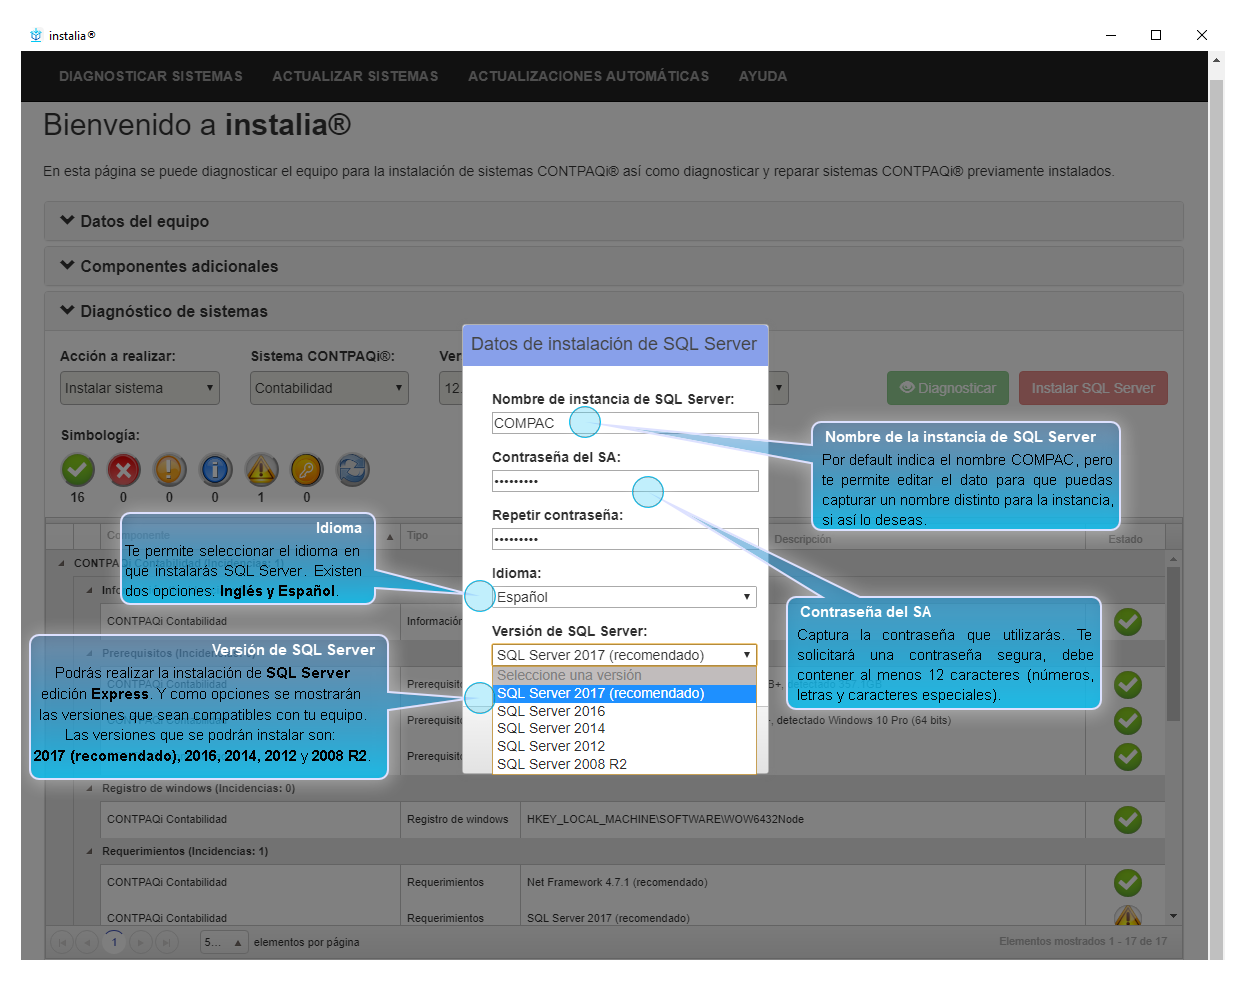
Task: Click the red X error symbology icon
Action: (123, 469)
